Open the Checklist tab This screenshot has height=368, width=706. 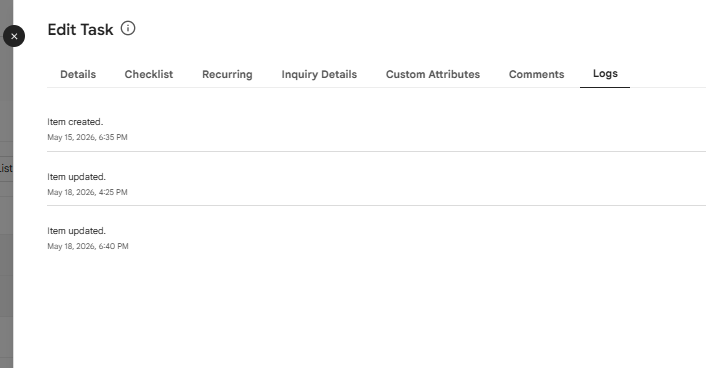point(149,74)
